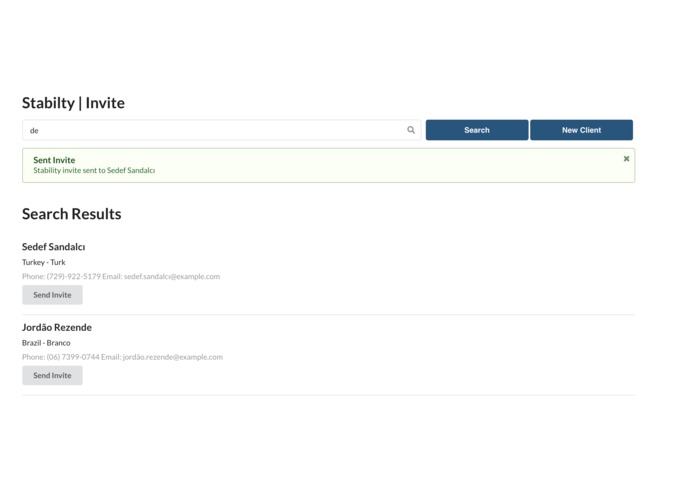Send invite to Sedef Sandalcı
This screenshot has width=695, height=494.
click(x=52, y=295)
